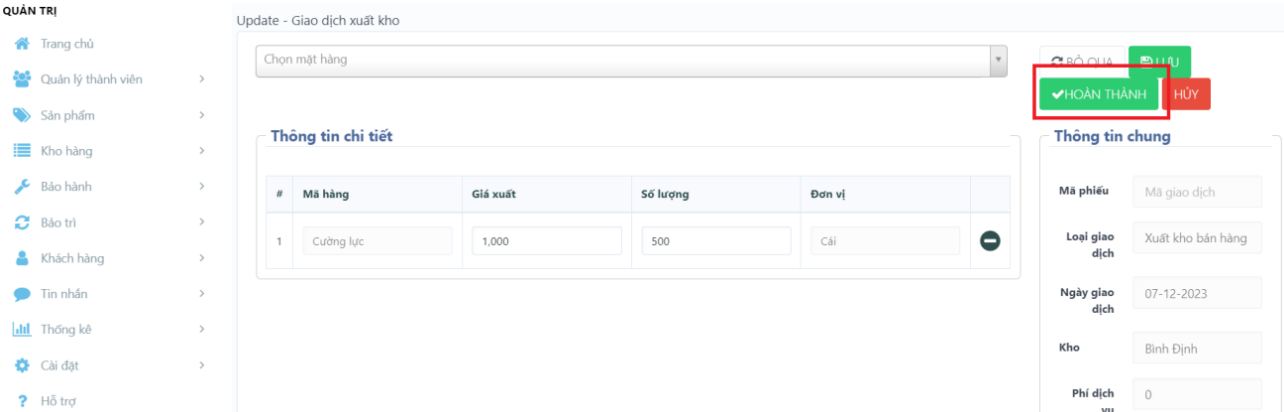Viewport: 1284px width, 412px height.
Task: Click the Tin nhắn chat bubble icon
Action: (x=21, y=294)
